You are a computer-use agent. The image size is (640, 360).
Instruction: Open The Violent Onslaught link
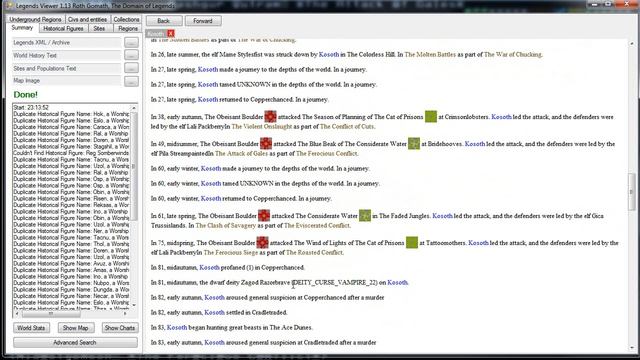[x=262, y=127]
